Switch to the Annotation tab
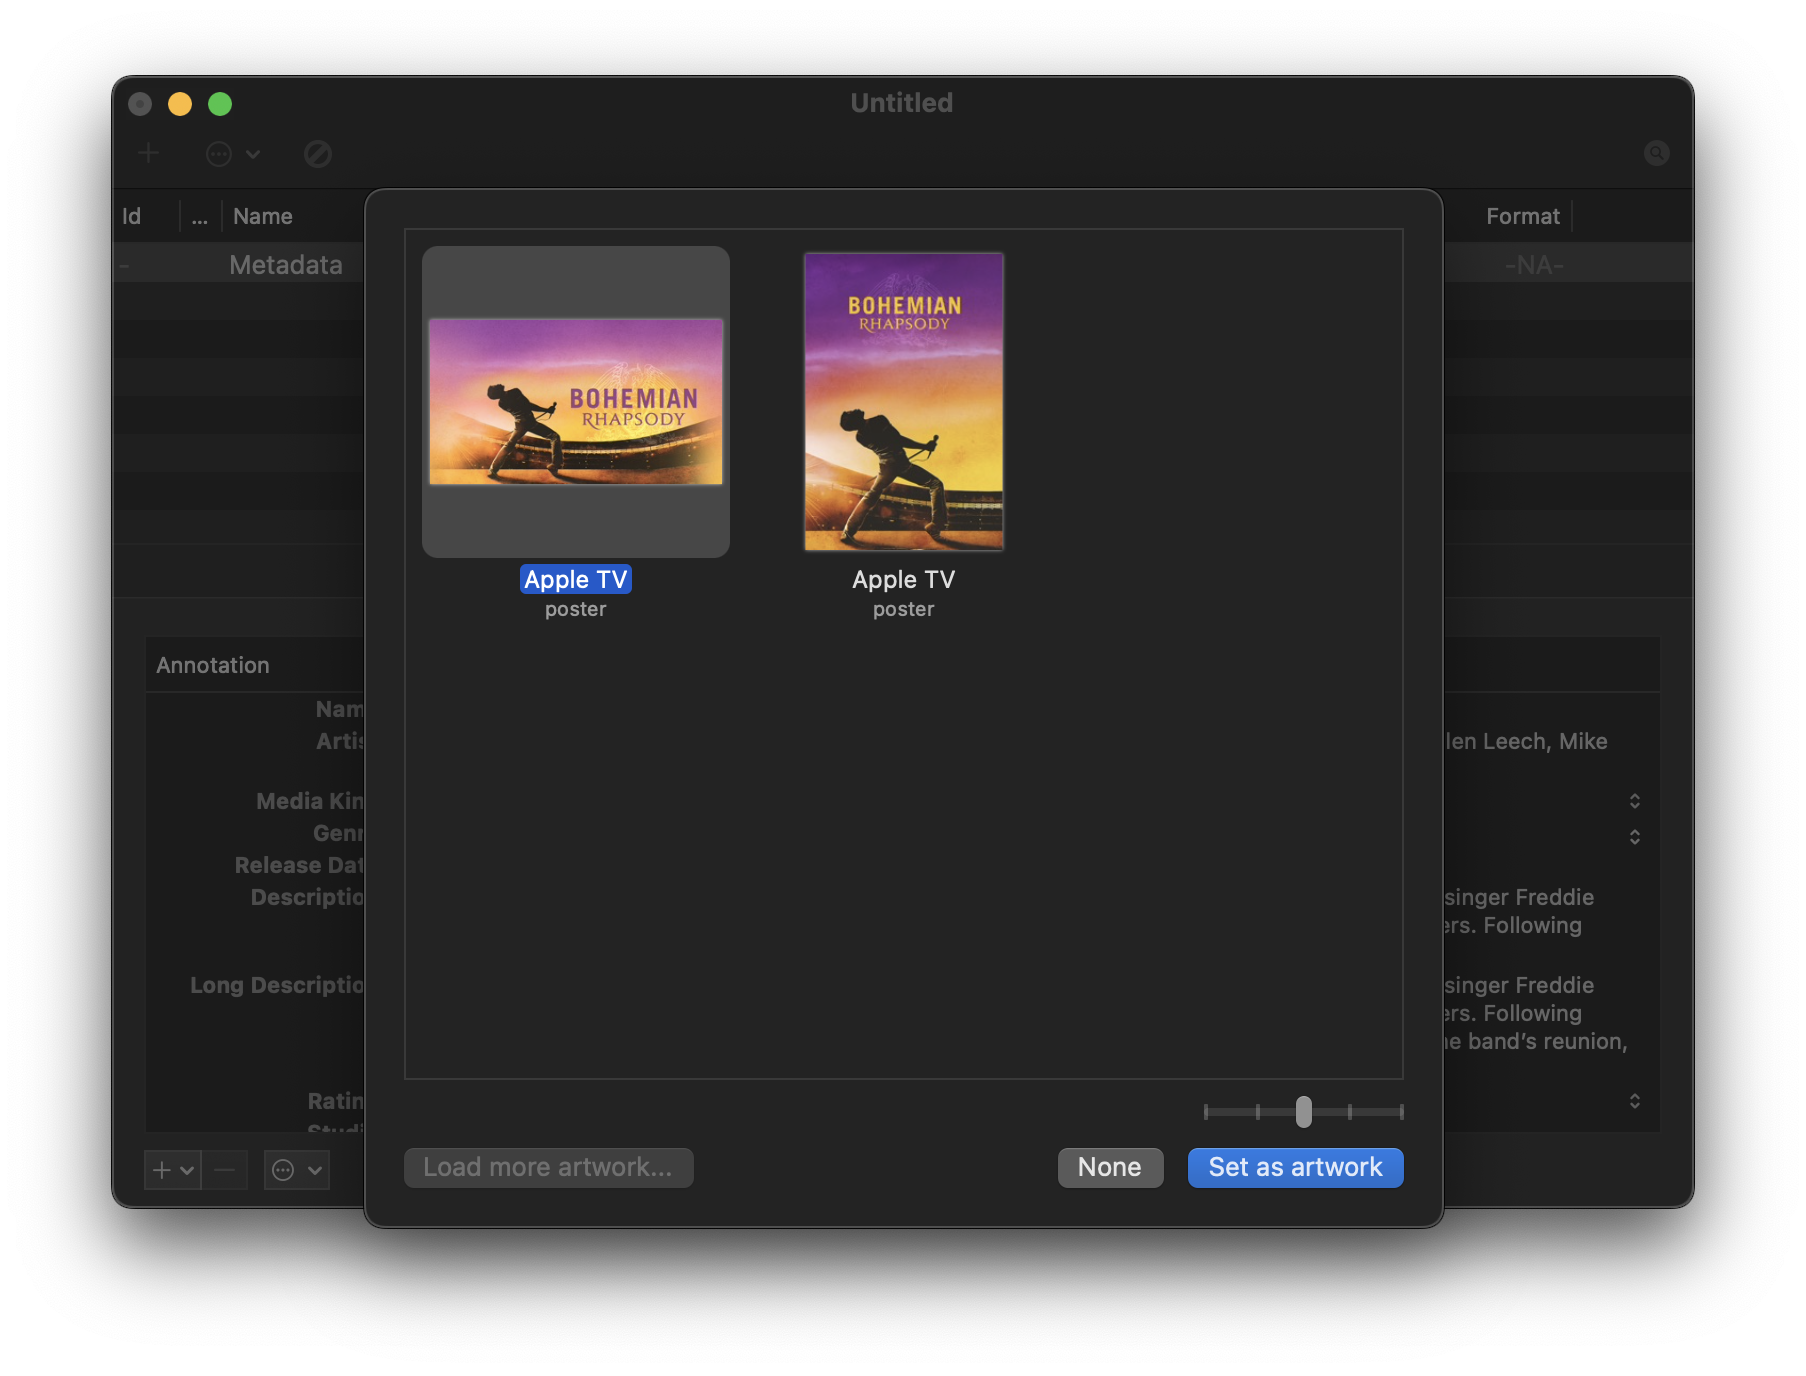Viewport: 1806px width, 1376px height. [x=213, y=665]
